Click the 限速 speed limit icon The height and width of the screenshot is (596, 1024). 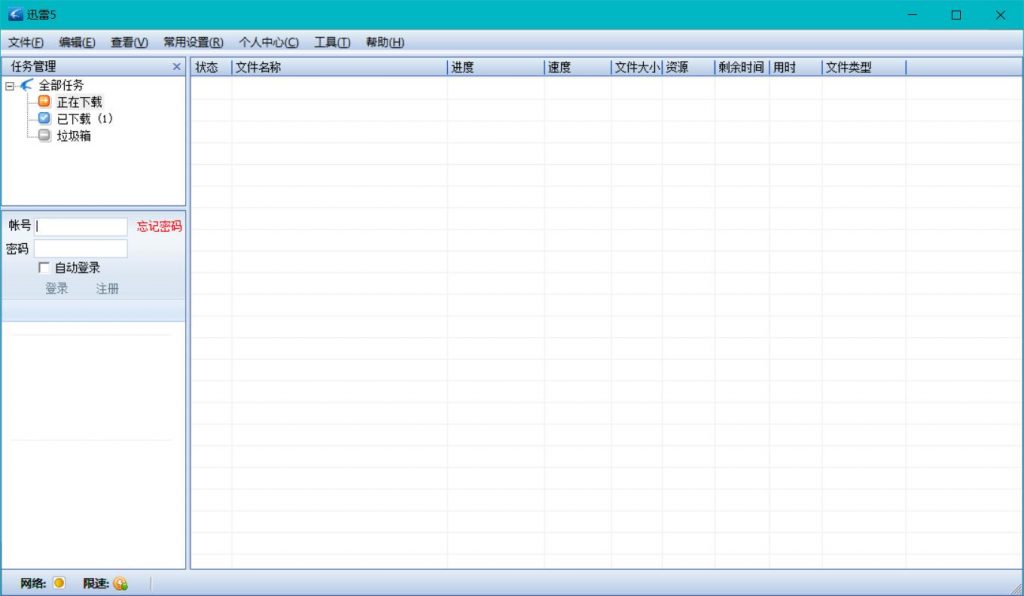[120, 584]
